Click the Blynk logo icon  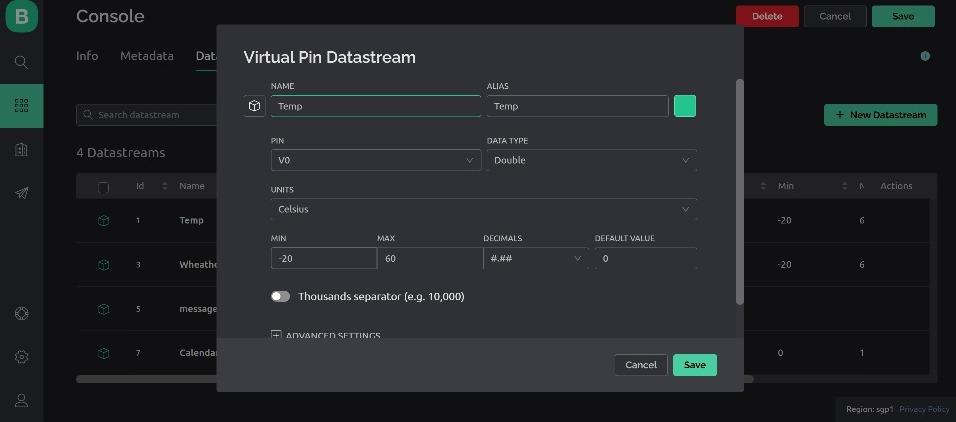pos(21,17)
